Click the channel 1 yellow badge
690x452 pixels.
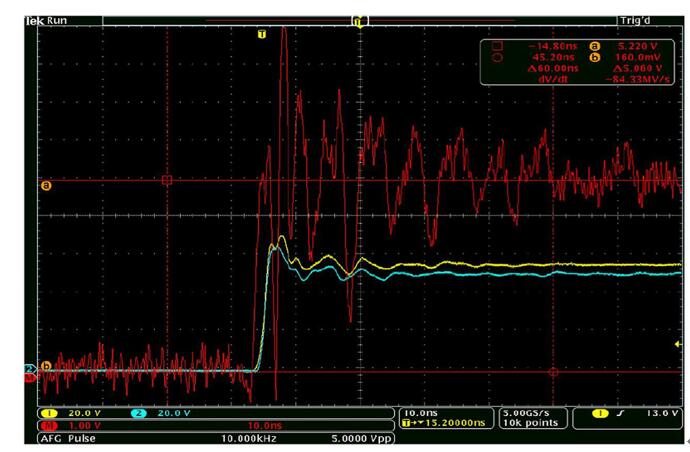tap(46, 413)
